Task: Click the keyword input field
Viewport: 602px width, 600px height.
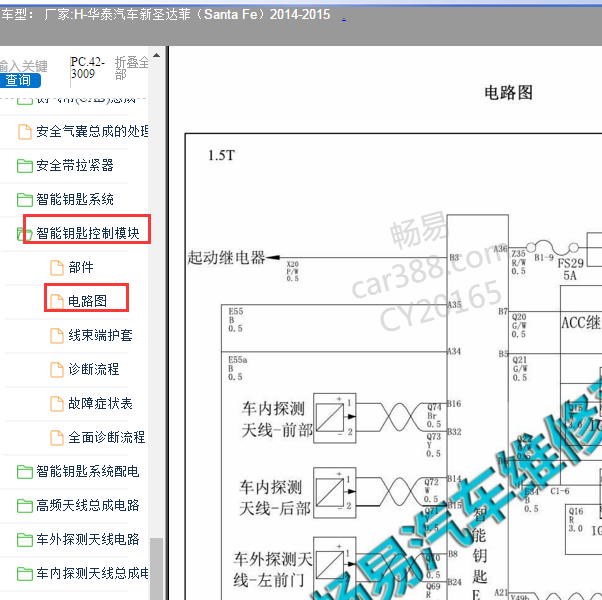Action: click(x=24, y=66)
